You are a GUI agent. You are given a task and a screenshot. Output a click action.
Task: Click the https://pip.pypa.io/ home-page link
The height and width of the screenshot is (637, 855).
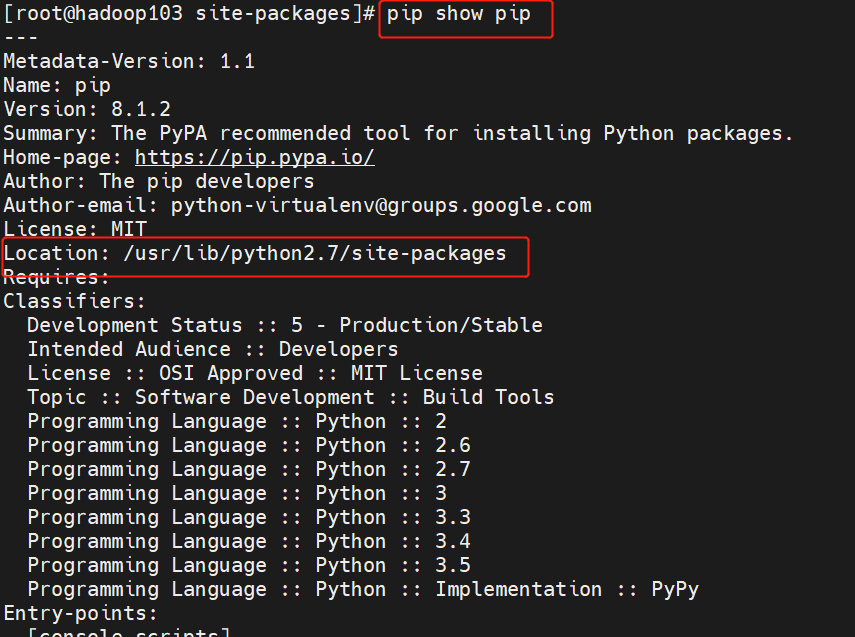click(254, 157)
